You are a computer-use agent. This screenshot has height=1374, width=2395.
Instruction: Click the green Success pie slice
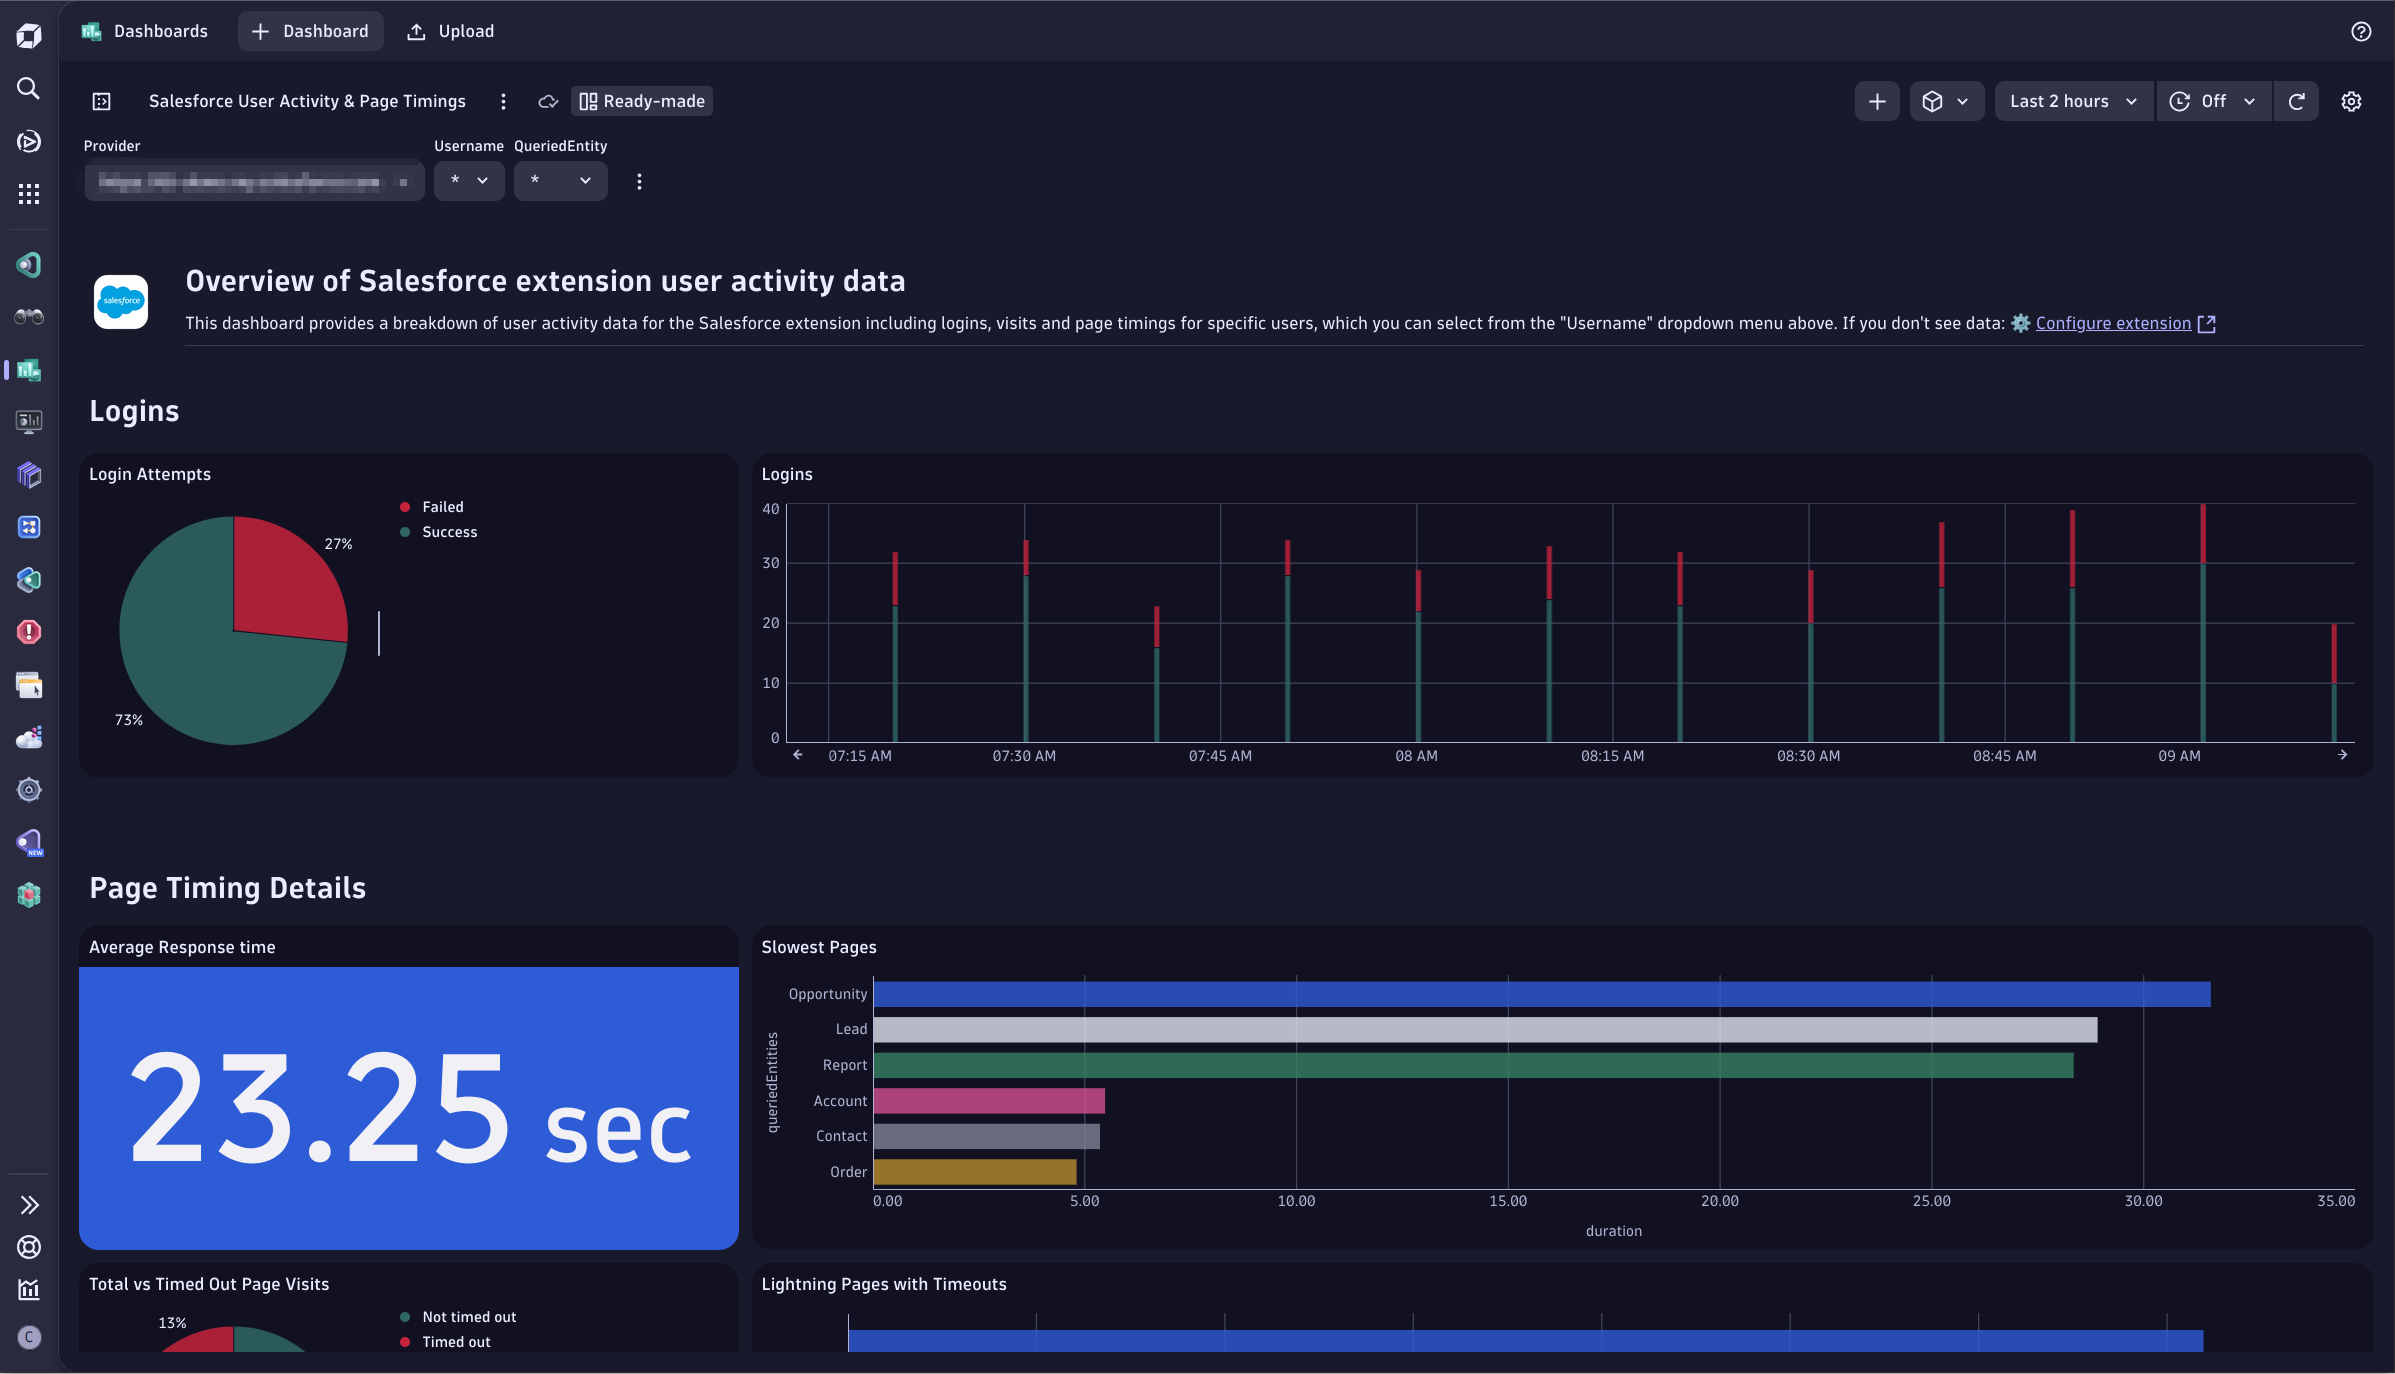200,660
